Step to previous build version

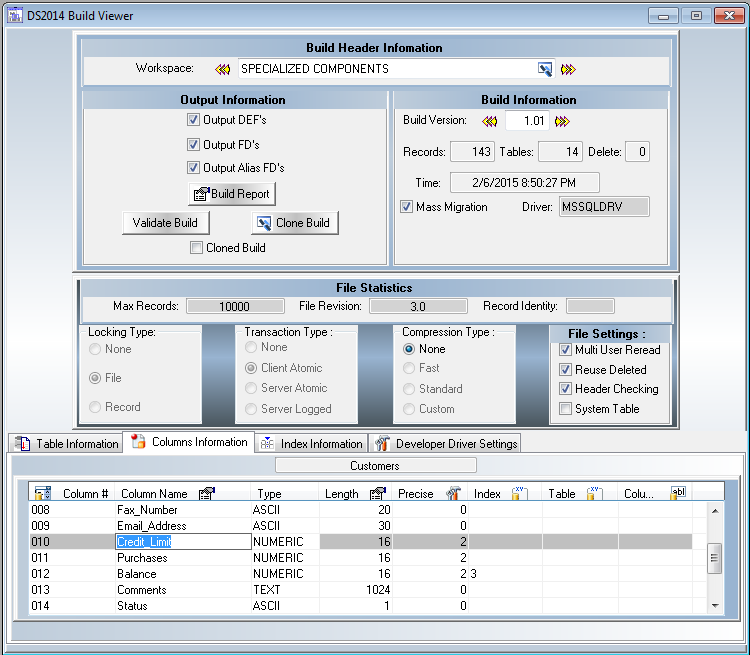pyautogui.click(x=489, y=121)
